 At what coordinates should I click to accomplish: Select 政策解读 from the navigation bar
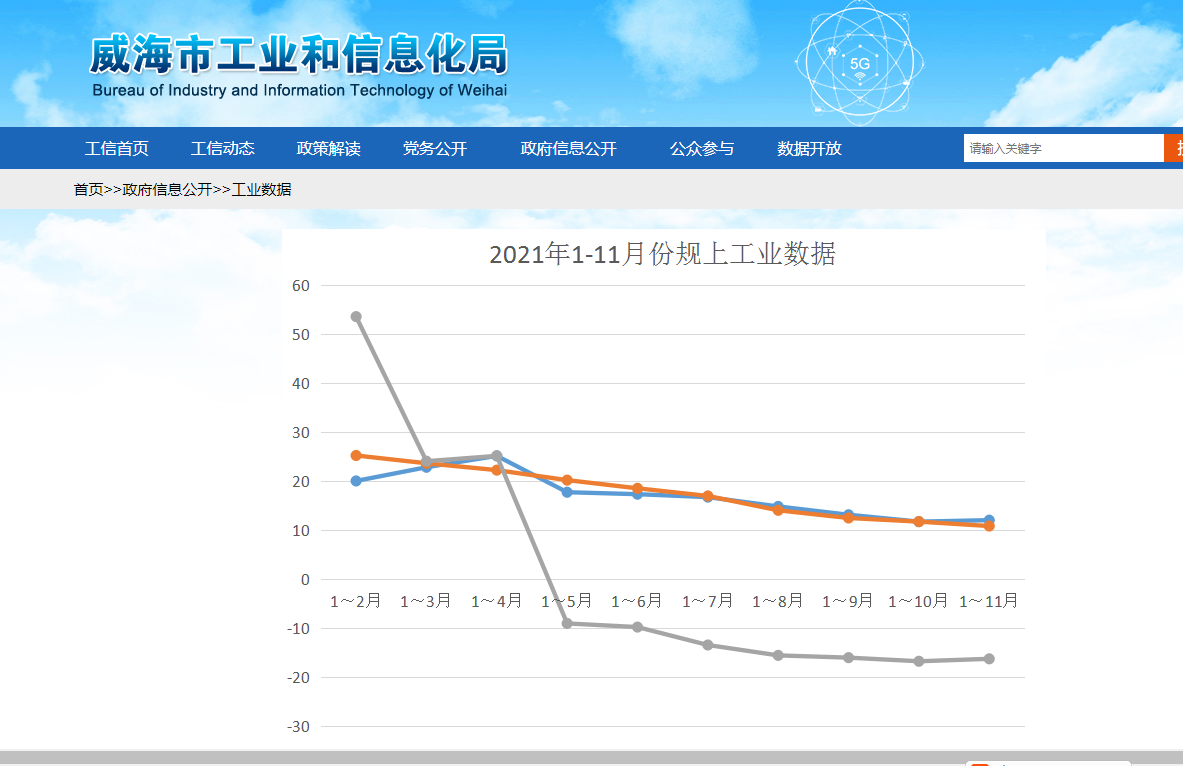coord(329,148)
